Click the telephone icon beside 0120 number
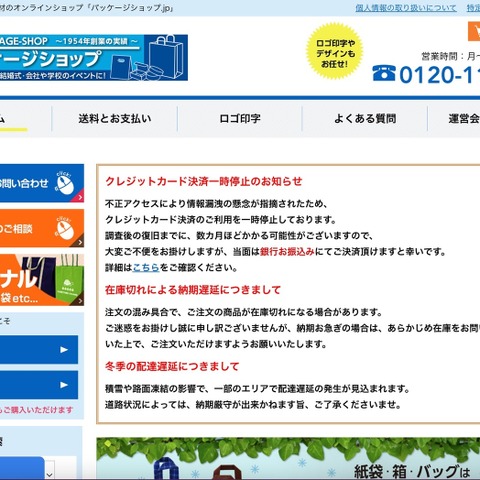The width and height of the screenshot is (480, 480). pyautogui.click(x=384, y=74)
